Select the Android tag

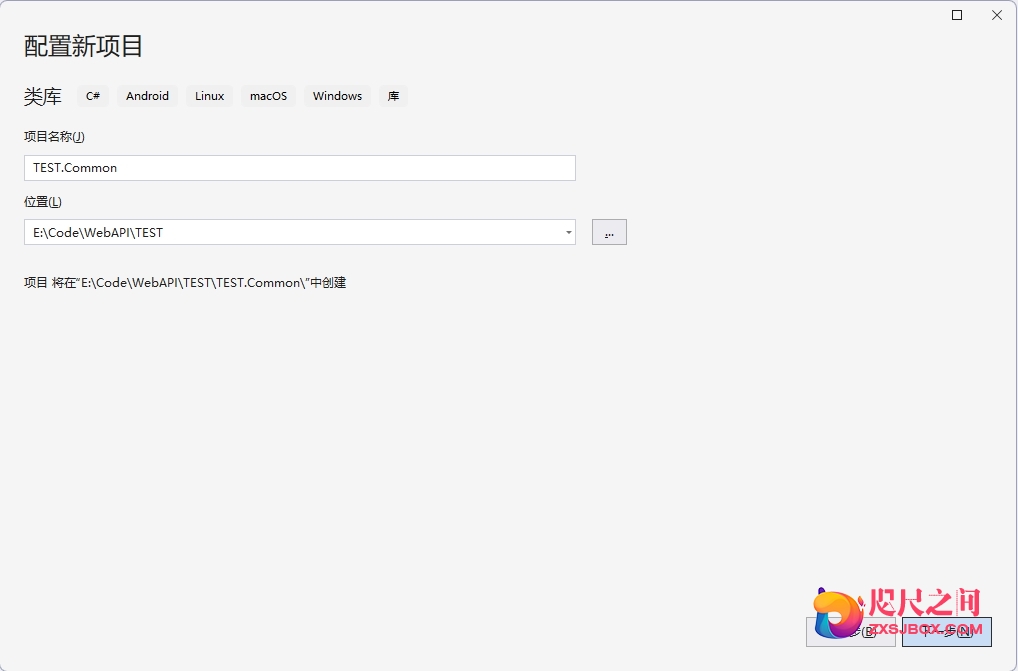[x=147, y=96]
